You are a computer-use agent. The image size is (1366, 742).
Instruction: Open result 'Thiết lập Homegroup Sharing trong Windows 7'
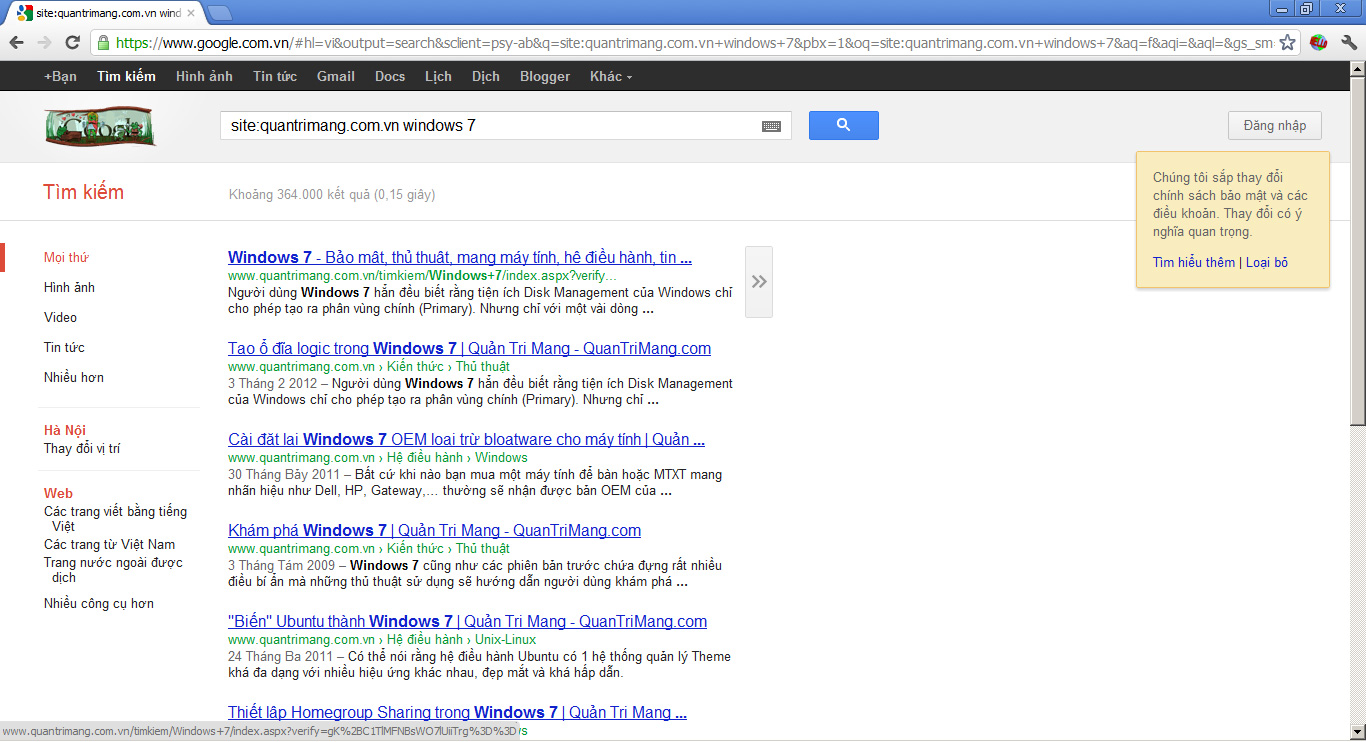coord(457,712)
